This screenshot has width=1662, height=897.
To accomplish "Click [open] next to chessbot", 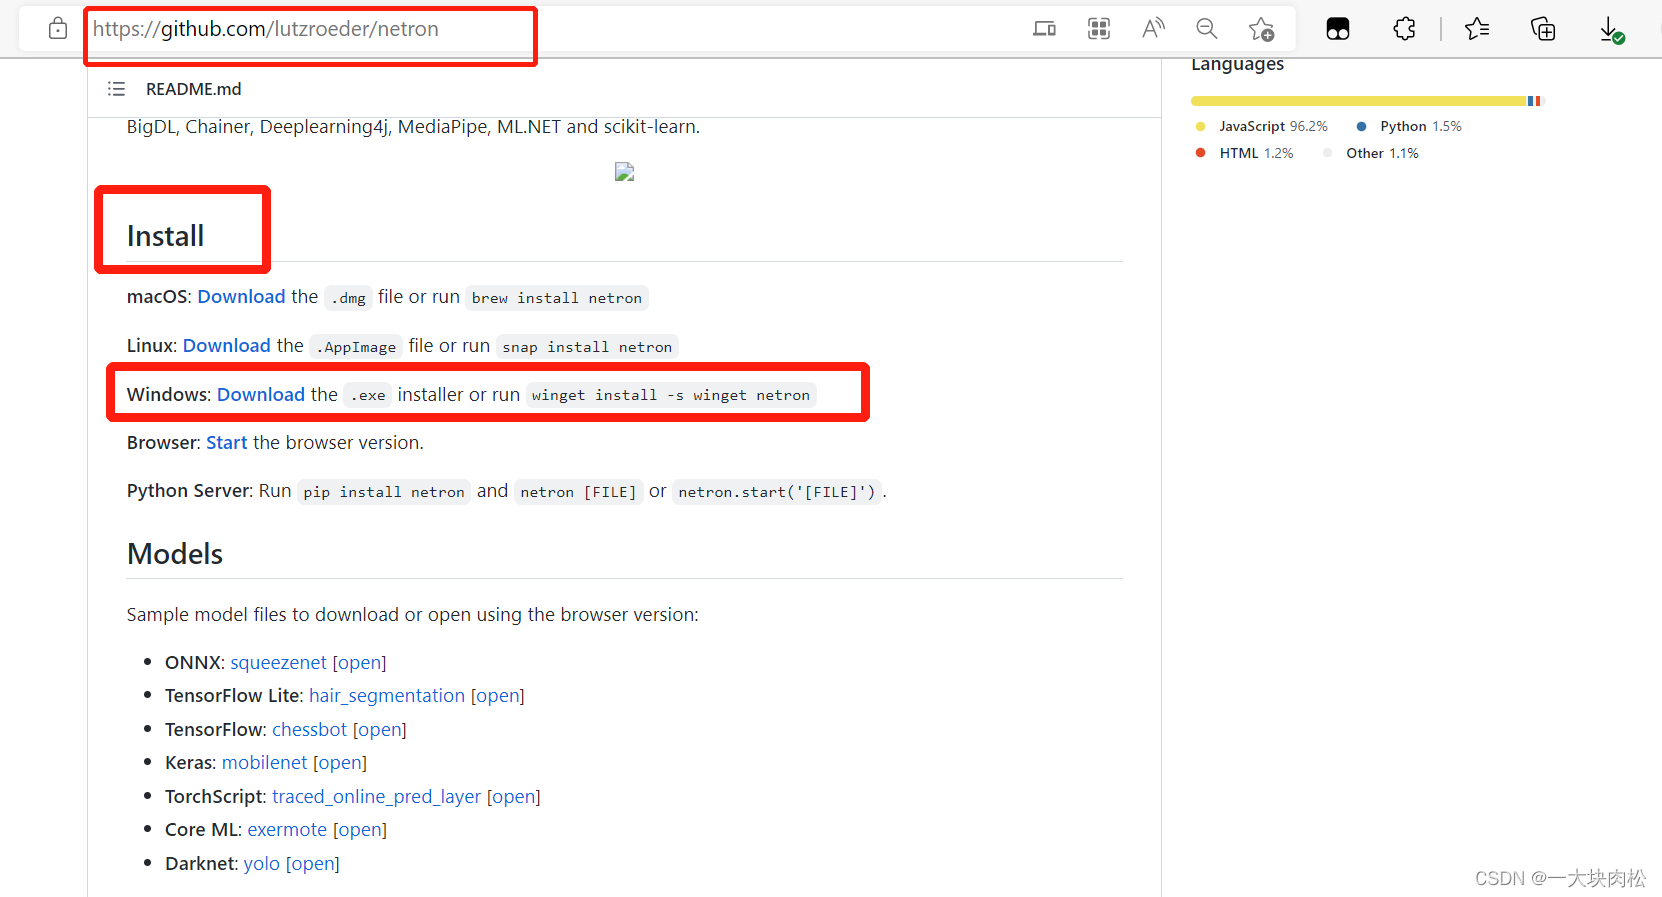I will click(x=380, y=730).
